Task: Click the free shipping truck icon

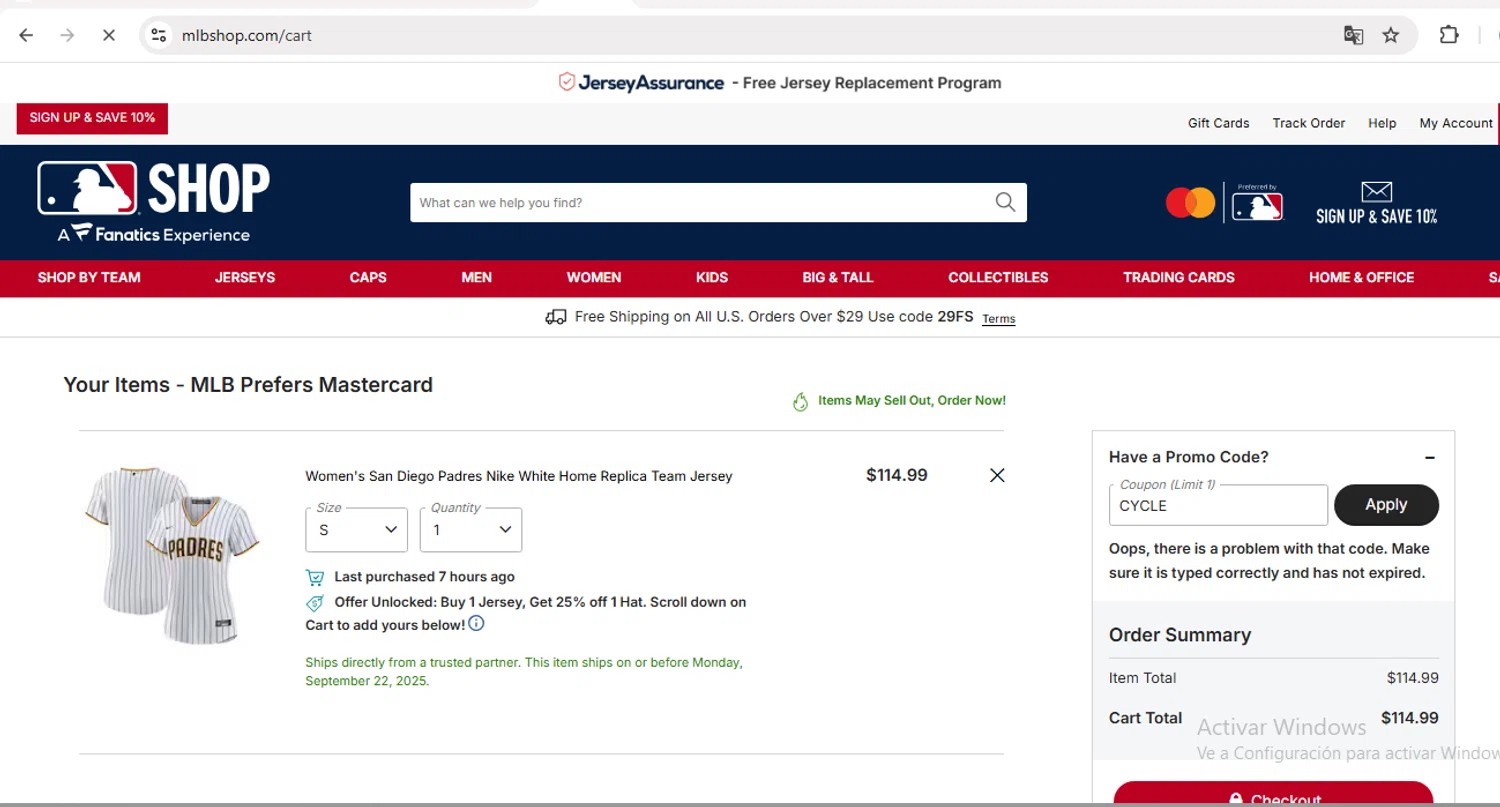Action: 556,317
